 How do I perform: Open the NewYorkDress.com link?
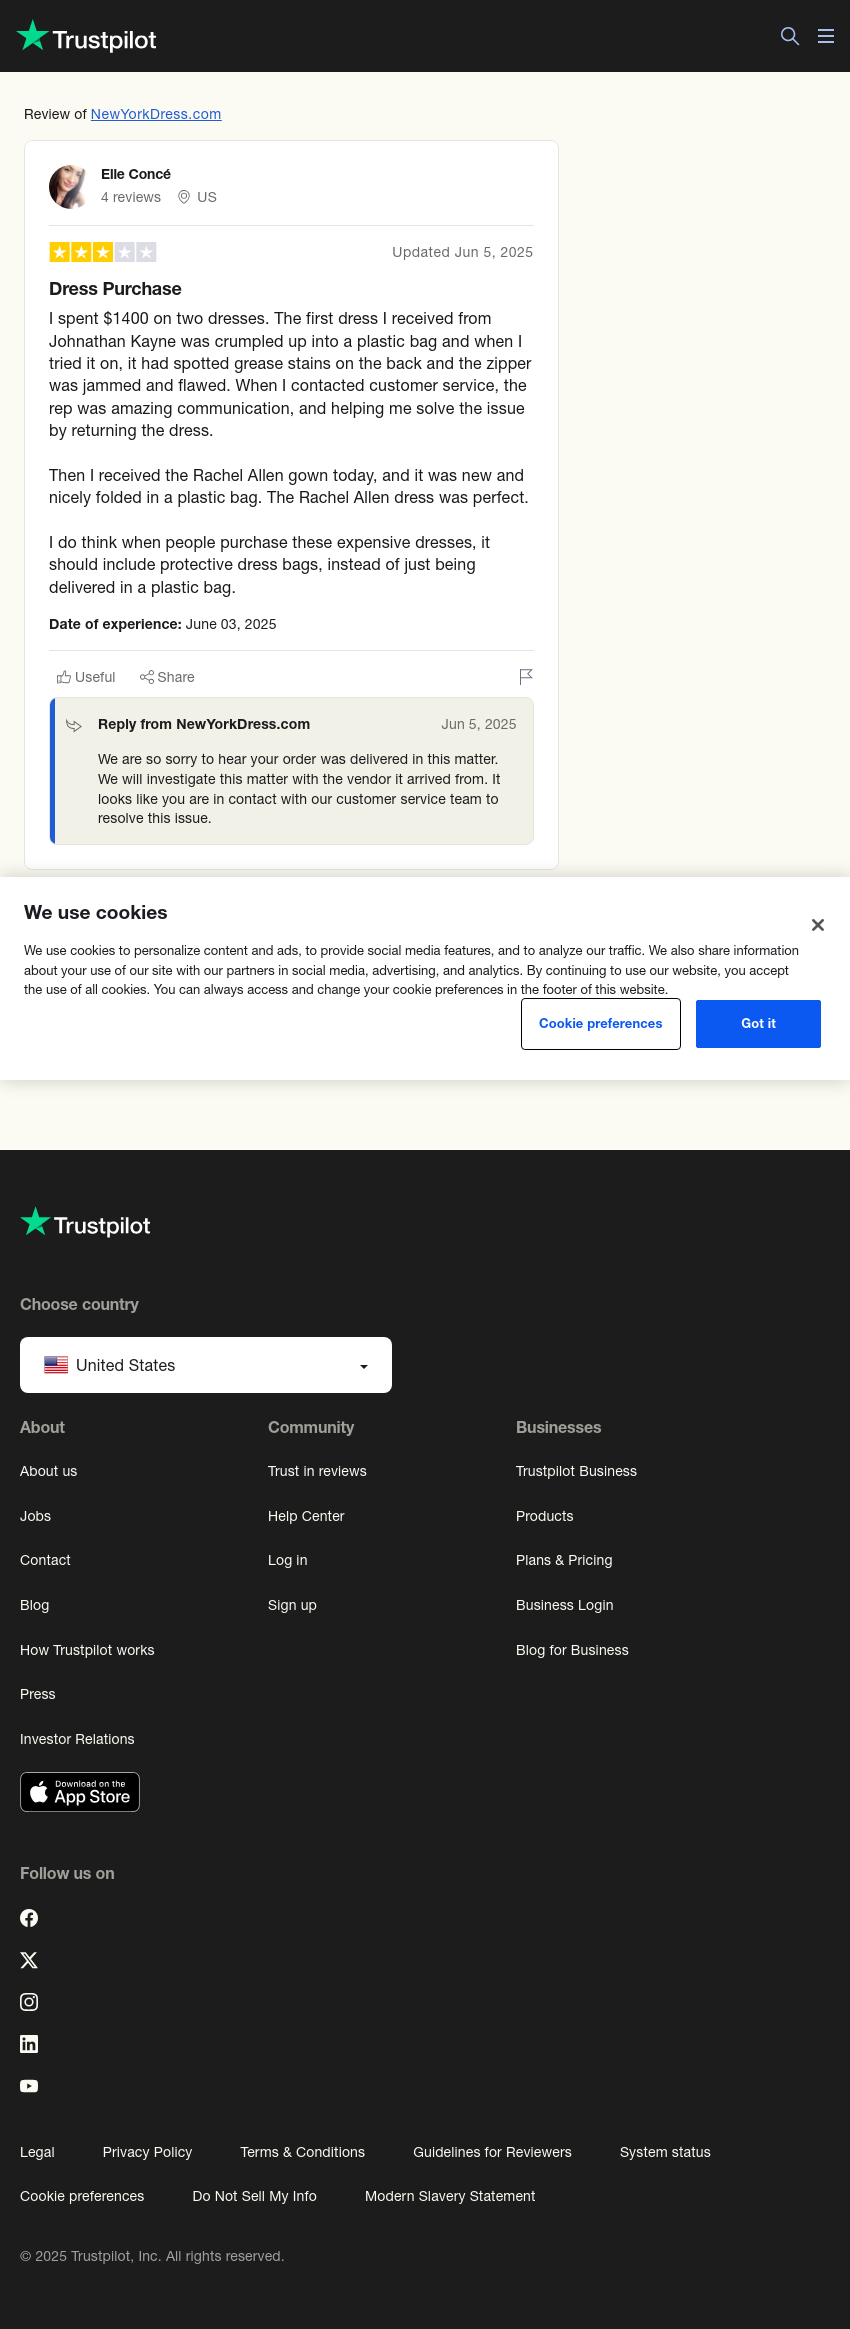[156, 114]
